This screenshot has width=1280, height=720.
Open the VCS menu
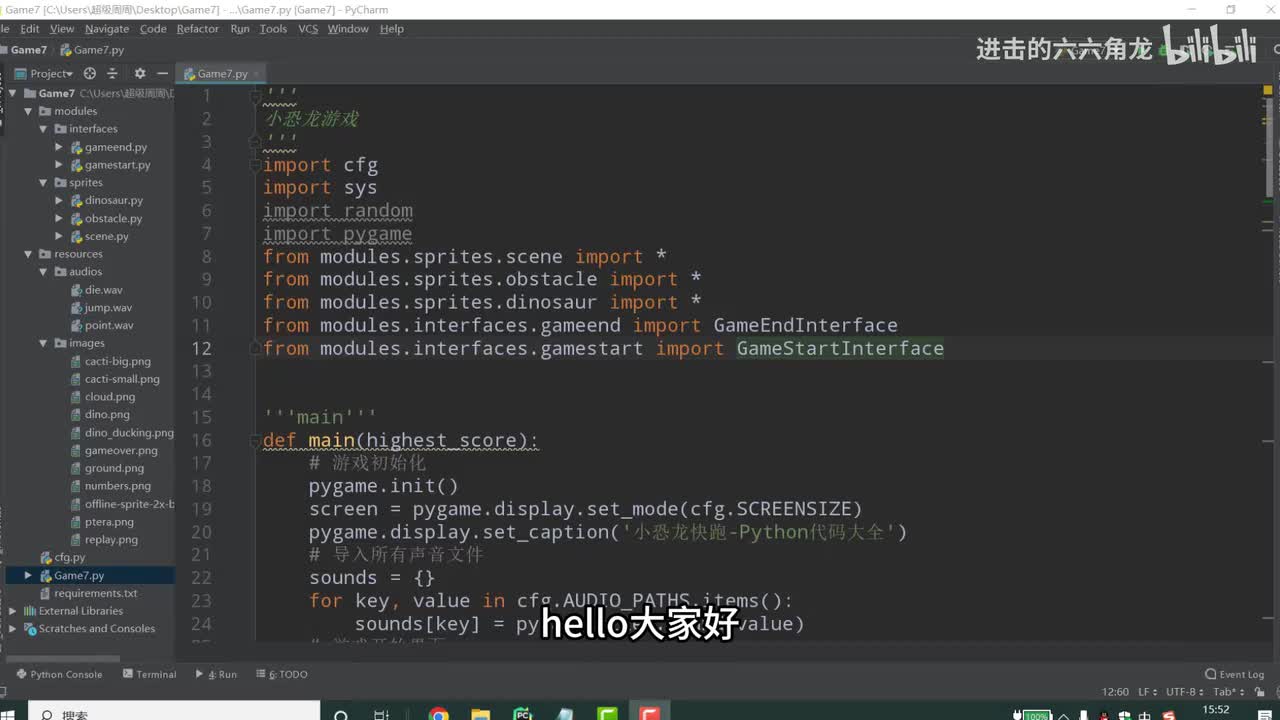[x=308, y=29]
